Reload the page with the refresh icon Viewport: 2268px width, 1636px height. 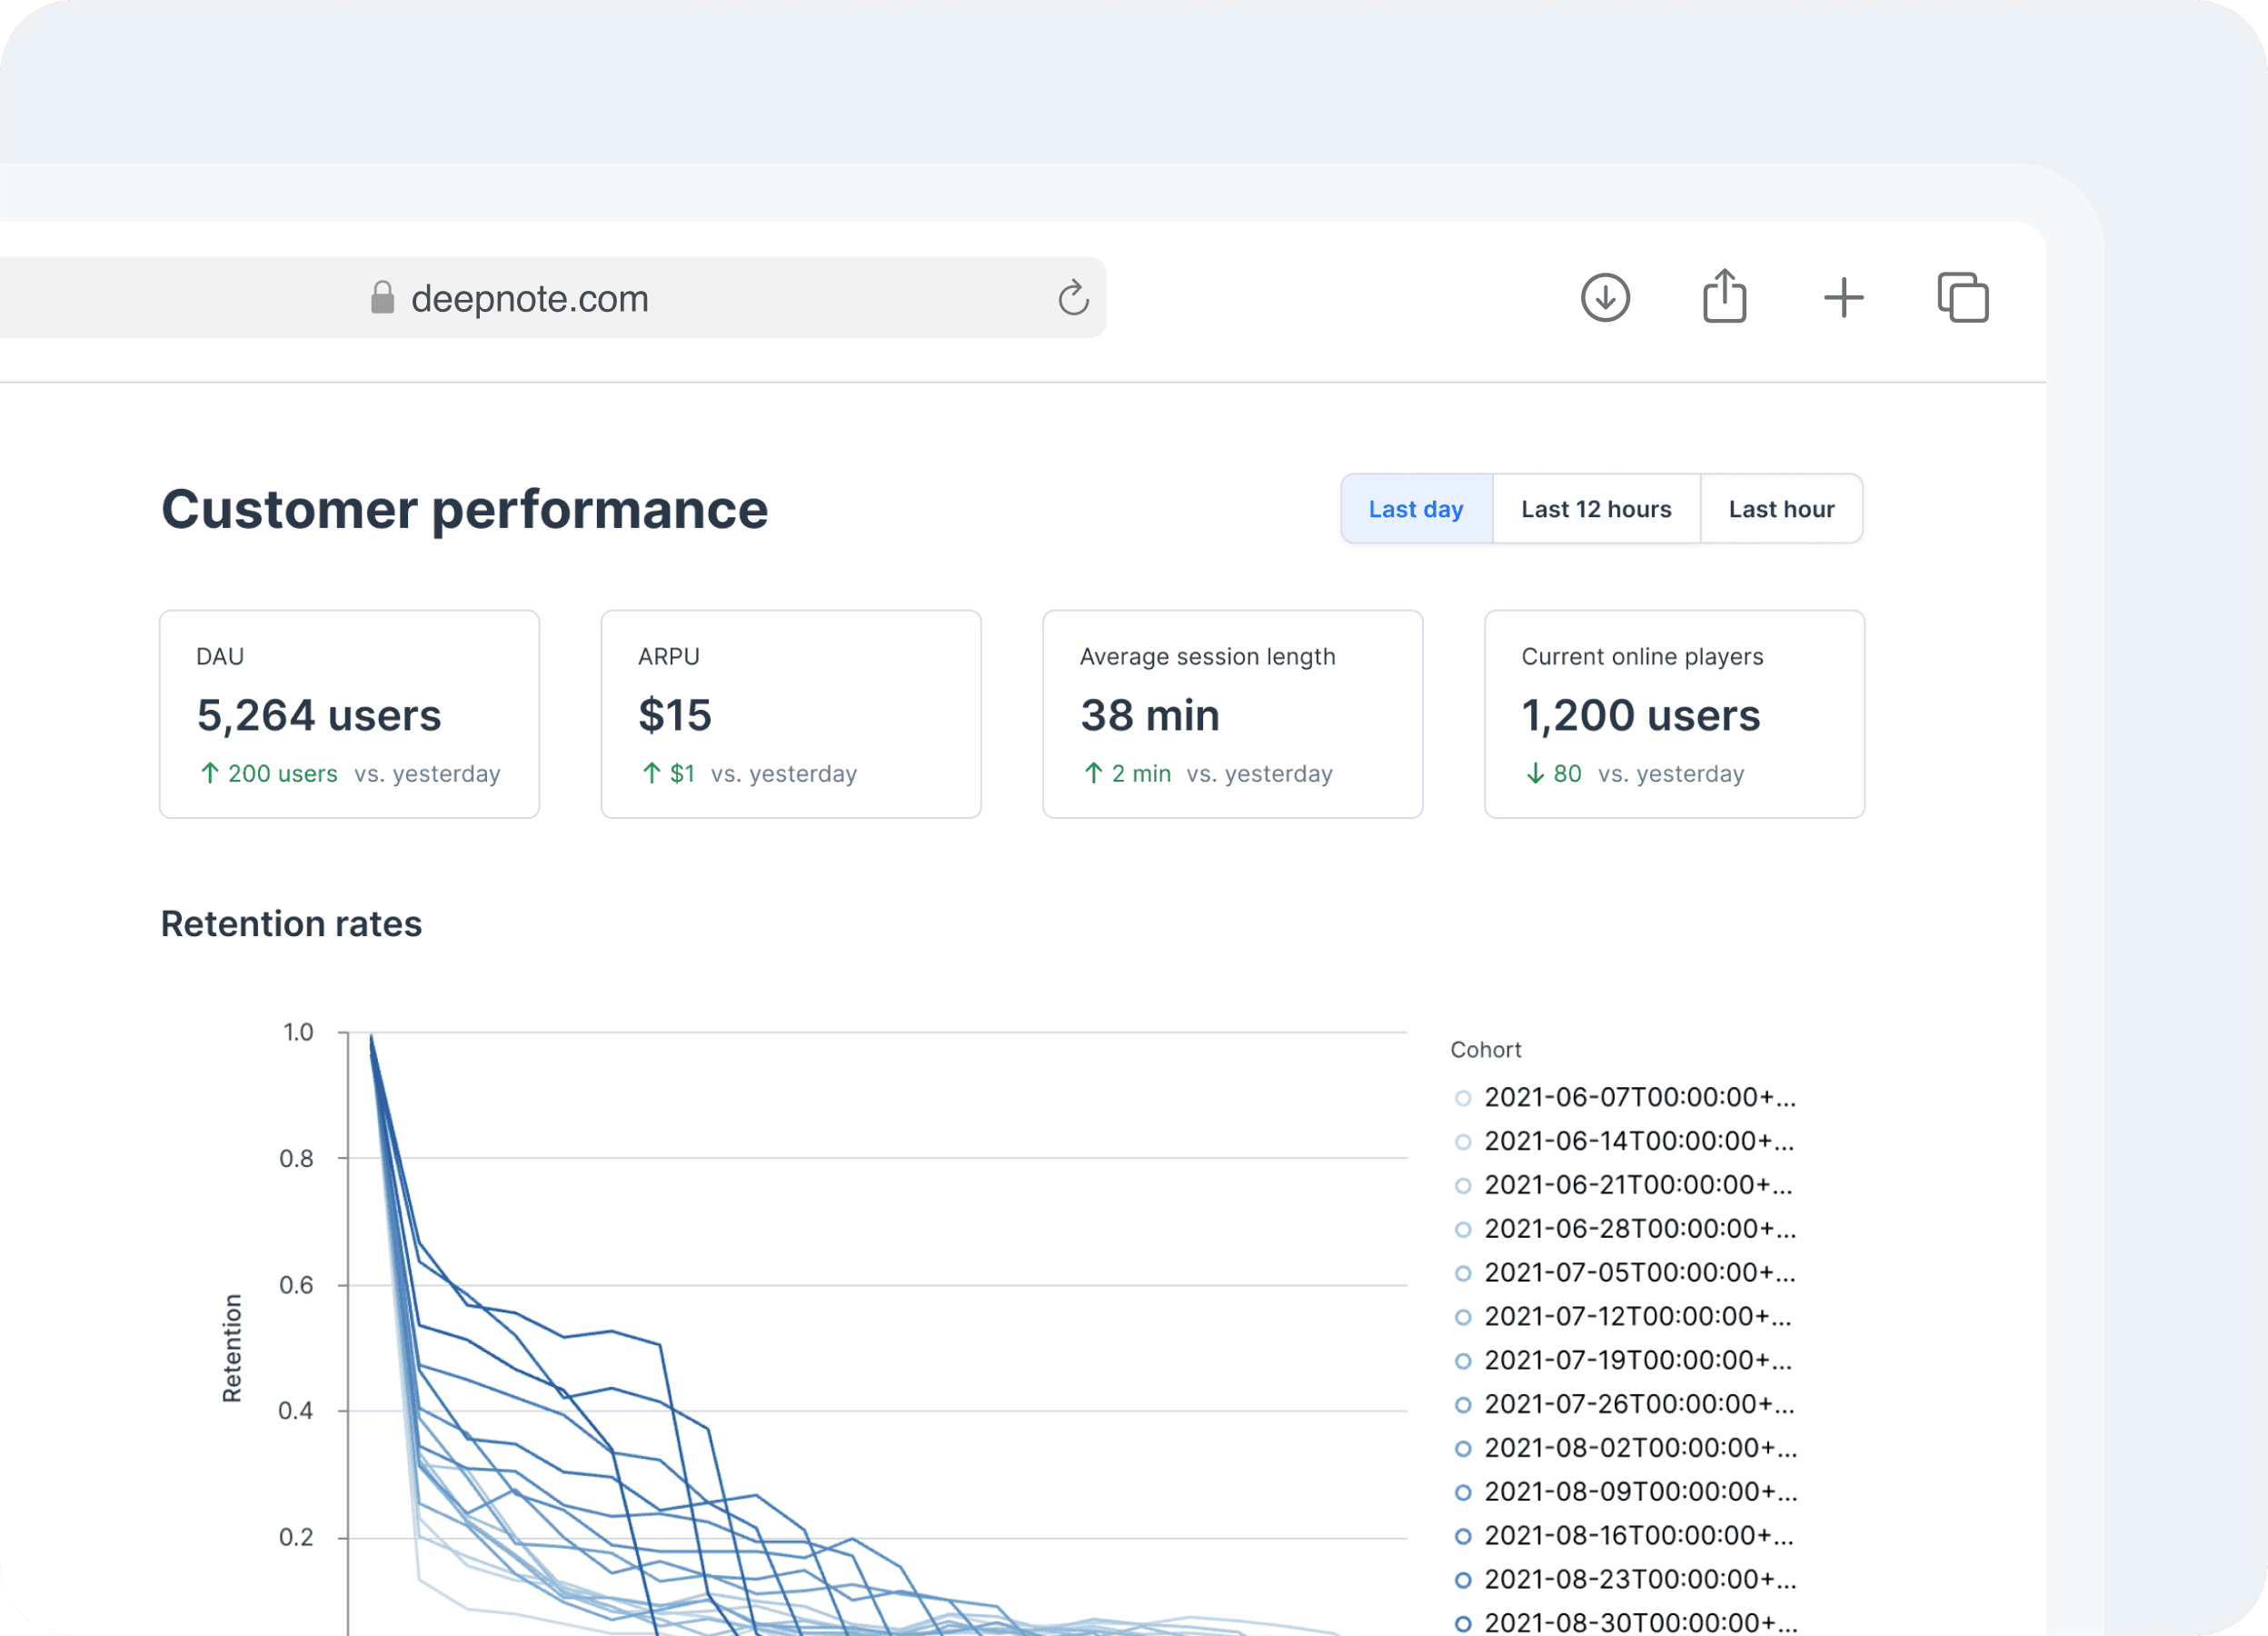pos(1073,298)
